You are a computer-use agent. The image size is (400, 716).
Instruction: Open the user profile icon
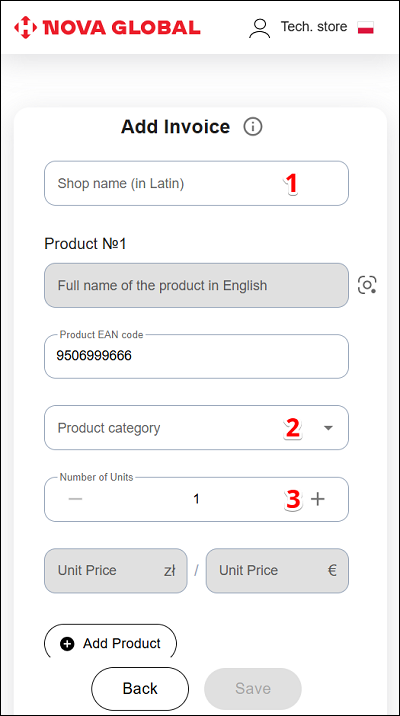point(259,28)
